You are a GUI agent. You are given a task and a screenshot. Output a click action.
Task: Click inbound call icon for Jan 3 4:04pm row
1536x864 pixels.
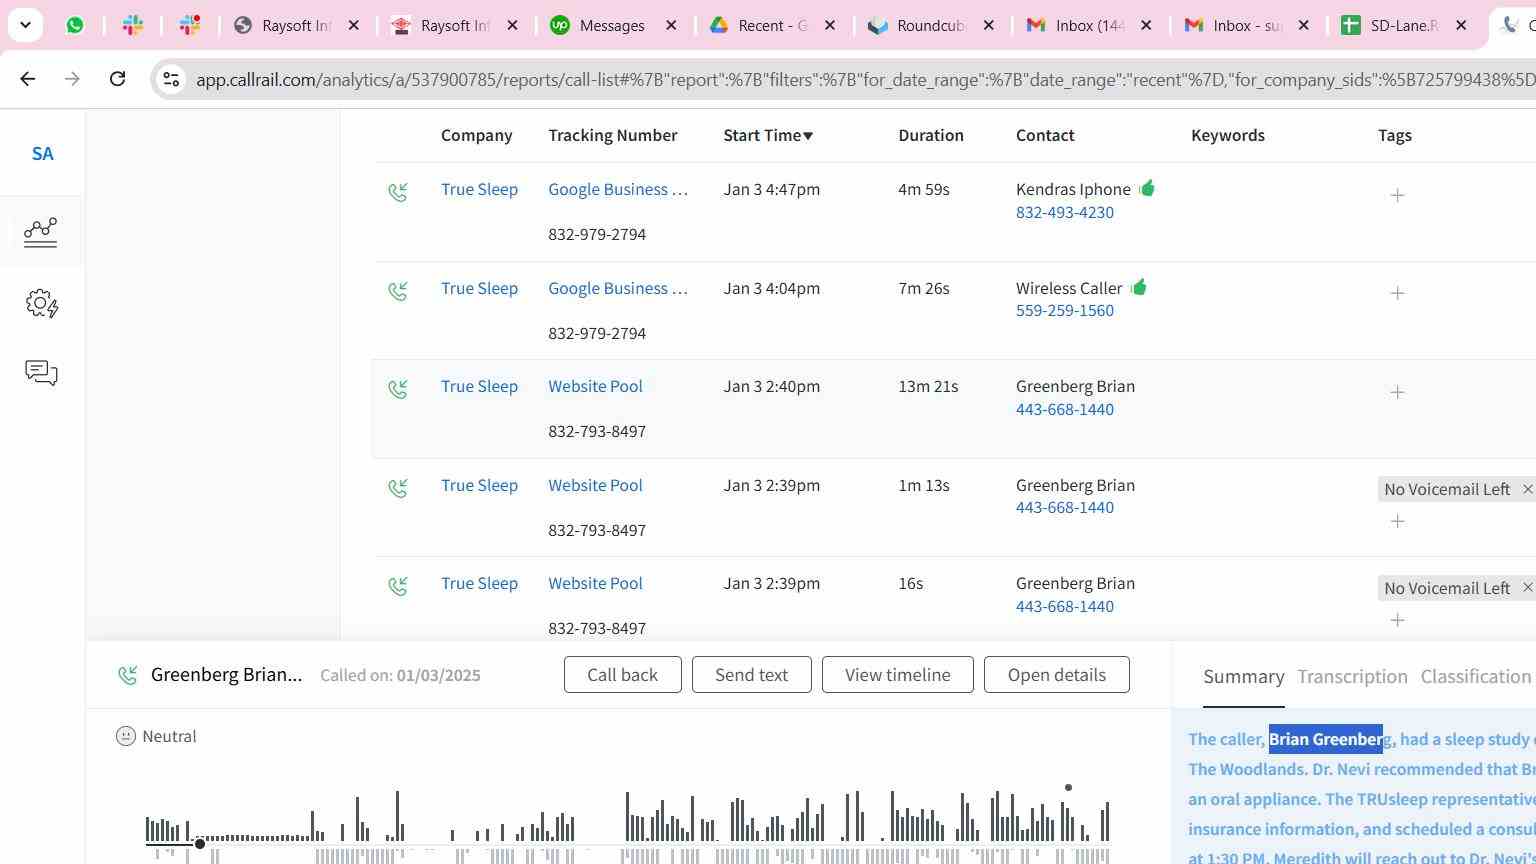tap(398, 291)
